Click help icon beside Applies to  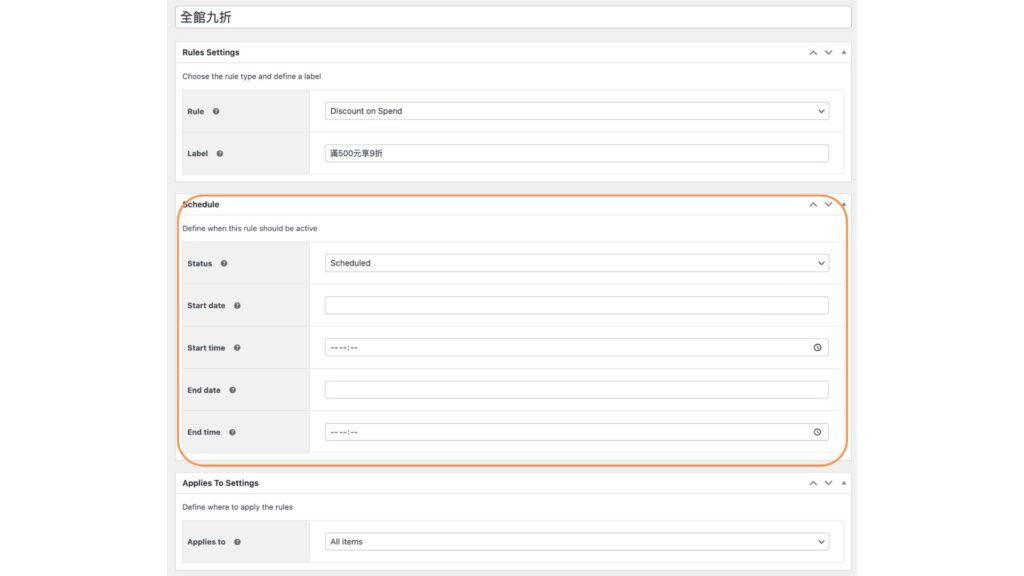click(237, 542)
